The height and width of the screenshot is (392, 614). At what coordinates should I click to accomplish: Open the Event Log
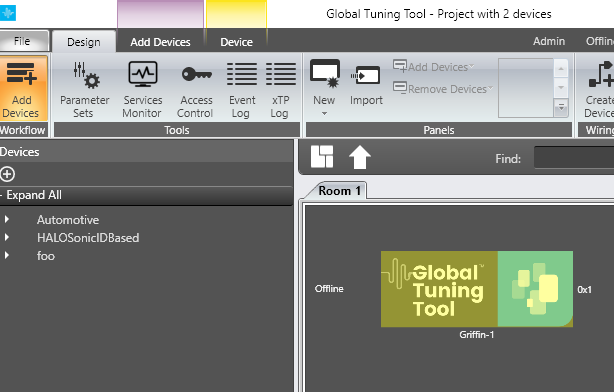[x=242, y=89]
